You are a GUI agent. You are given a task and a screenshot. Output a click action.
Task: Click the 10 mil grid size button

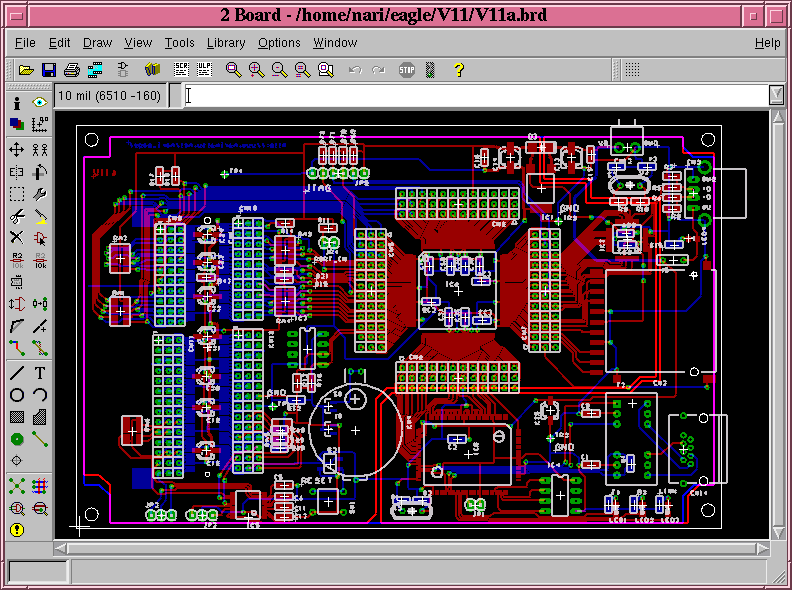109,96
